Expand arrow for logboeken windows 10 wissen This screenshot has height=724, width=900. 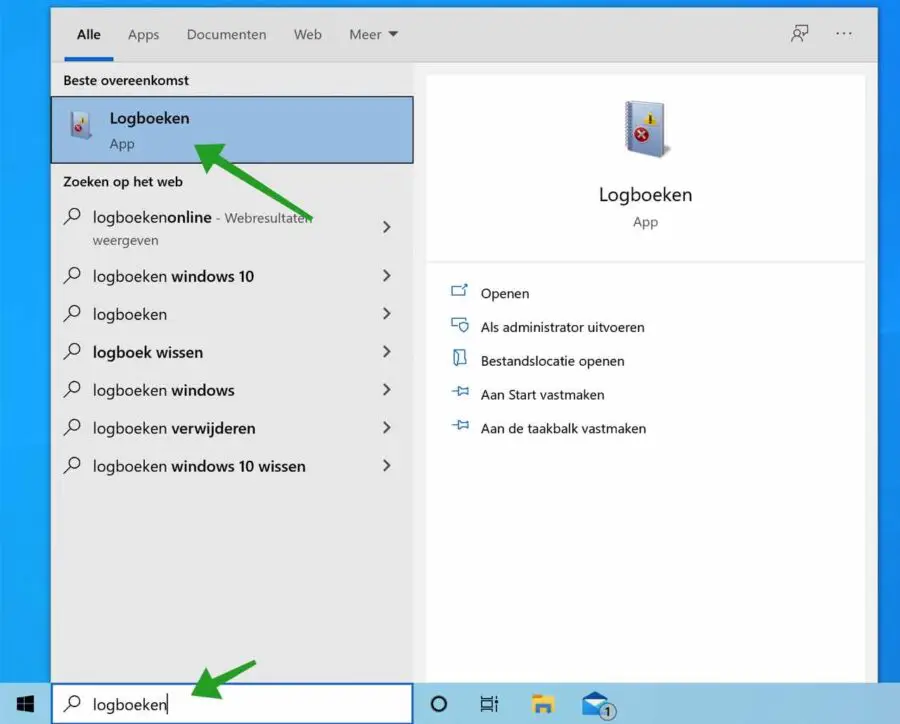[387, 465]
